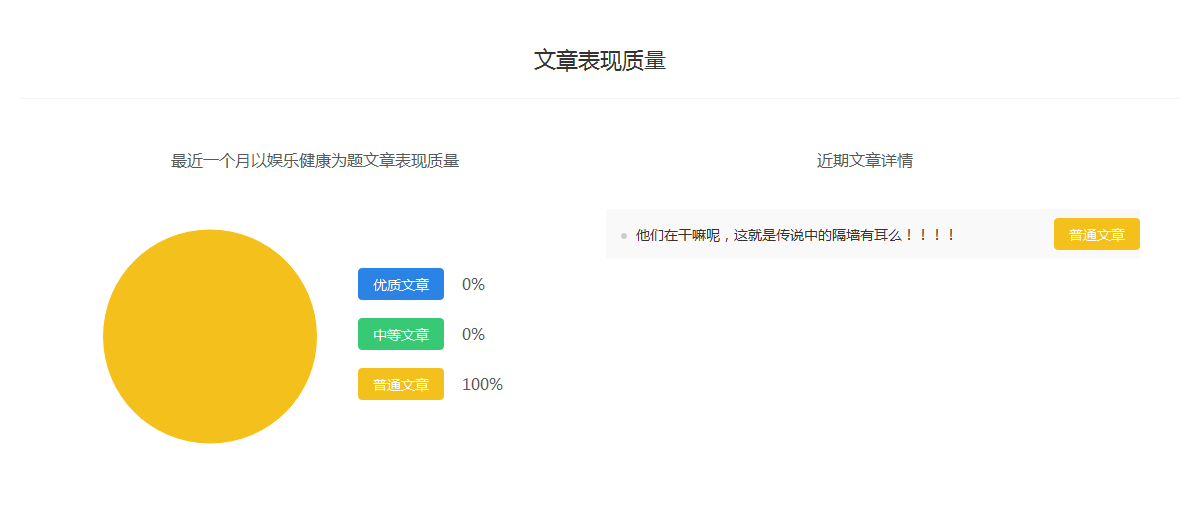1200x529 pixels.
Task: Click the phrase 这就是传说中的 in the article title
Action: tap(782, 235)
